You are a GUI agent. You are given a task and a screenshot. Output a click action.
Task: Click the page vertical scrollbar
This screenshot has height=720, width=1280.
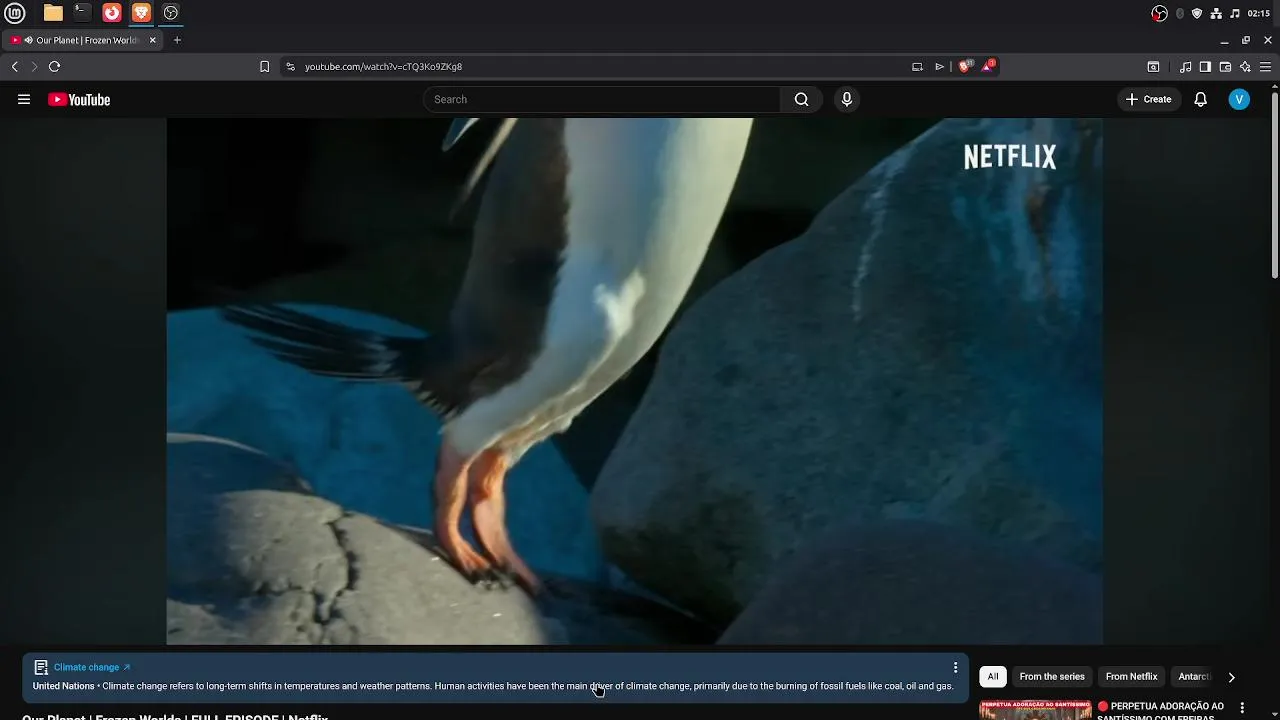tap(1275, 186)
